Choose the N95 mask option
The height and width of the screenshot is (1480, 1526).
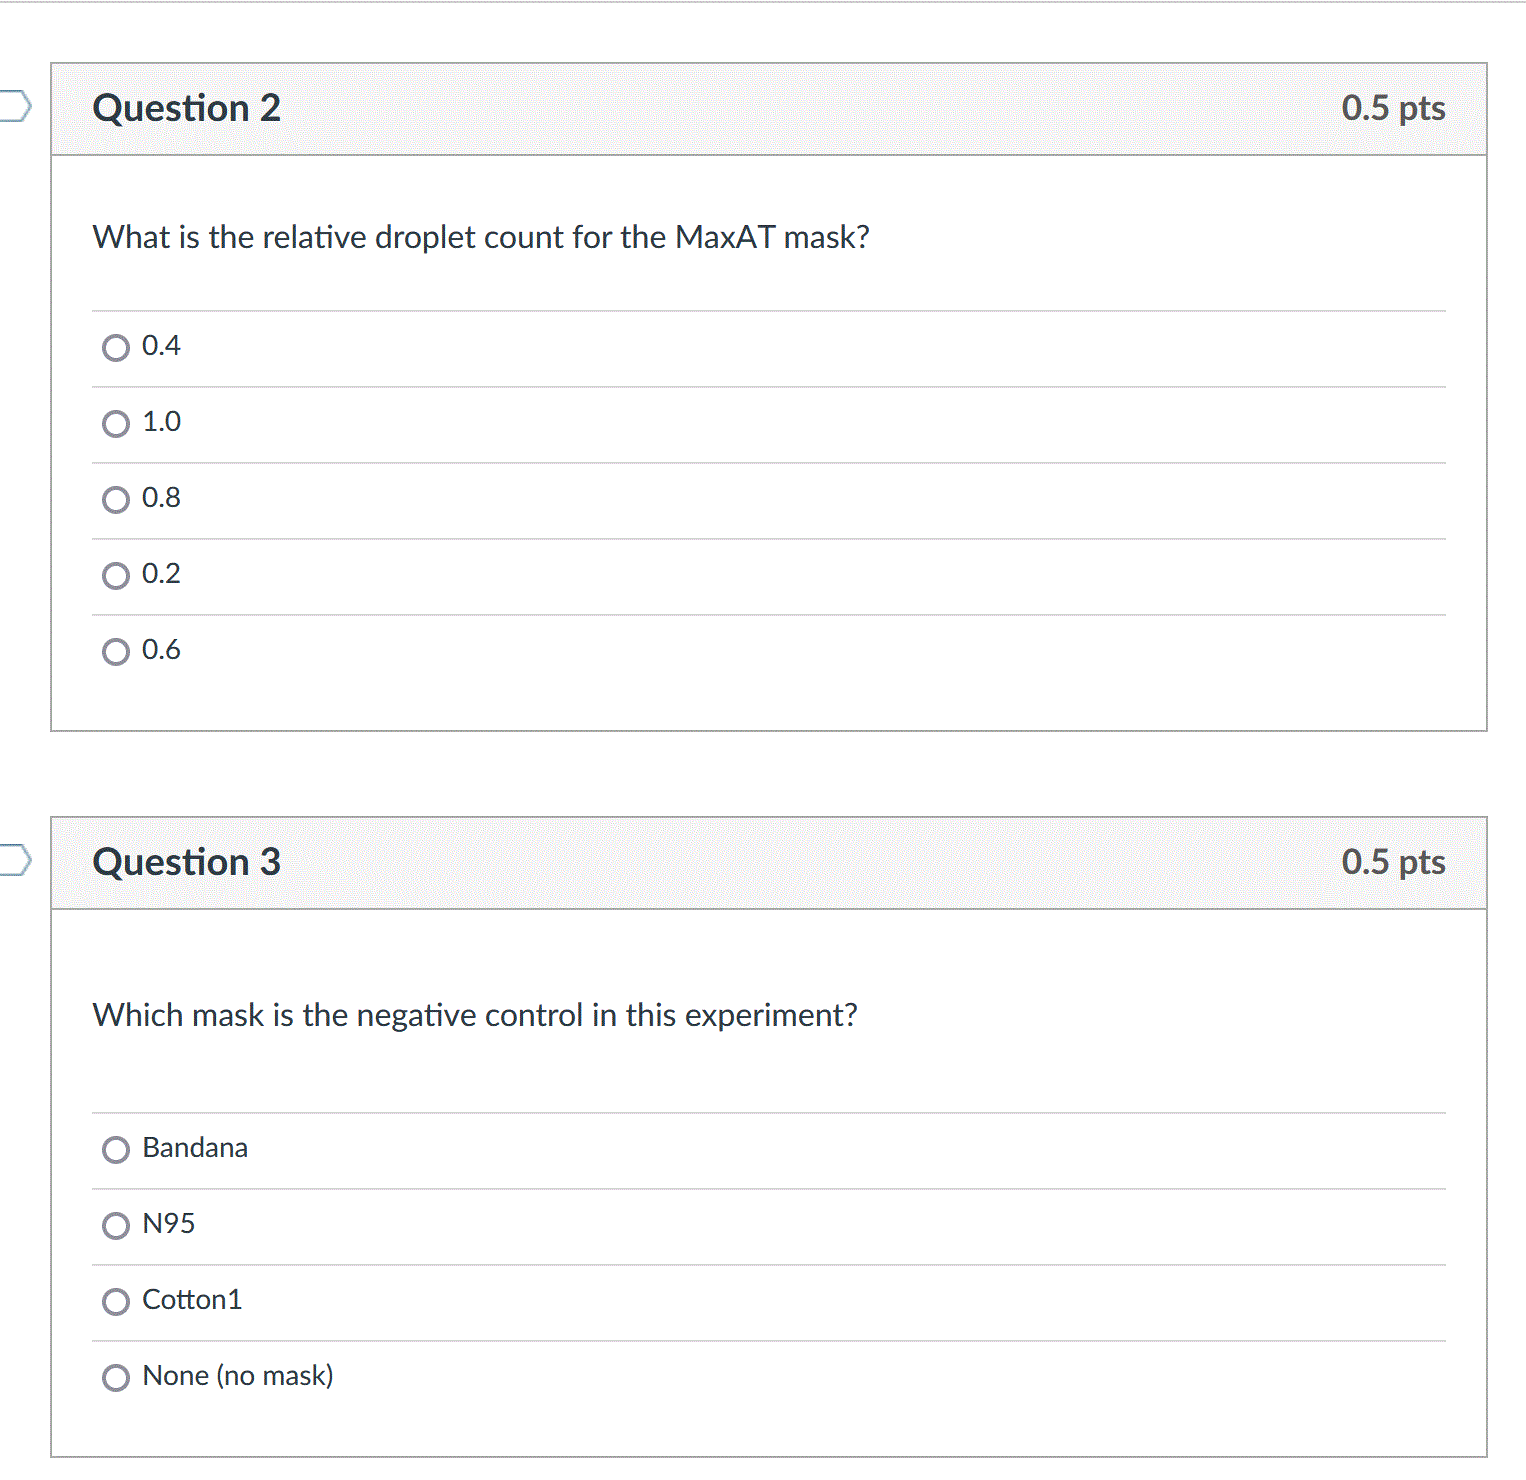[116, 1226]
